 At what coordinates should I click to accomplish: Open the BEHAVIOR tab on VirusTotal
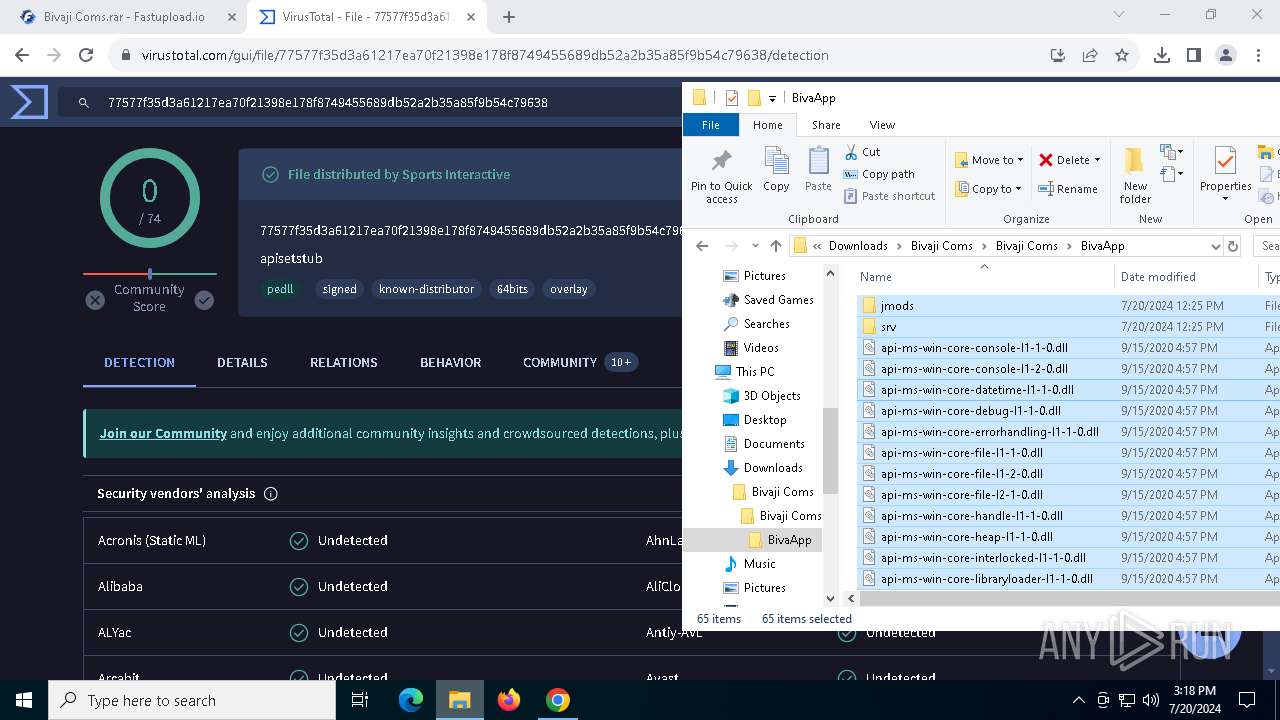451,362
